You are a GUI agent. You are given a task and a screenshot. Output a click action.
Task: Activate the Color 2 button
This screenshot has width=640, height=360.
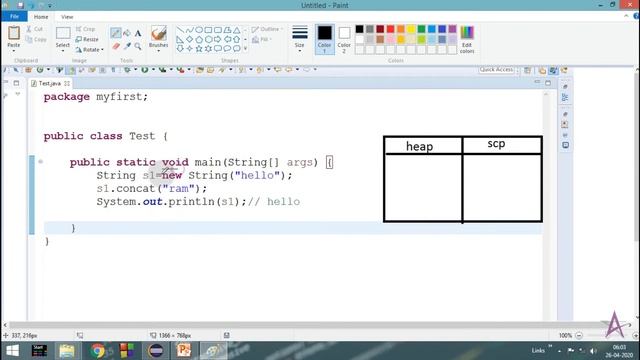pos(344,40)
